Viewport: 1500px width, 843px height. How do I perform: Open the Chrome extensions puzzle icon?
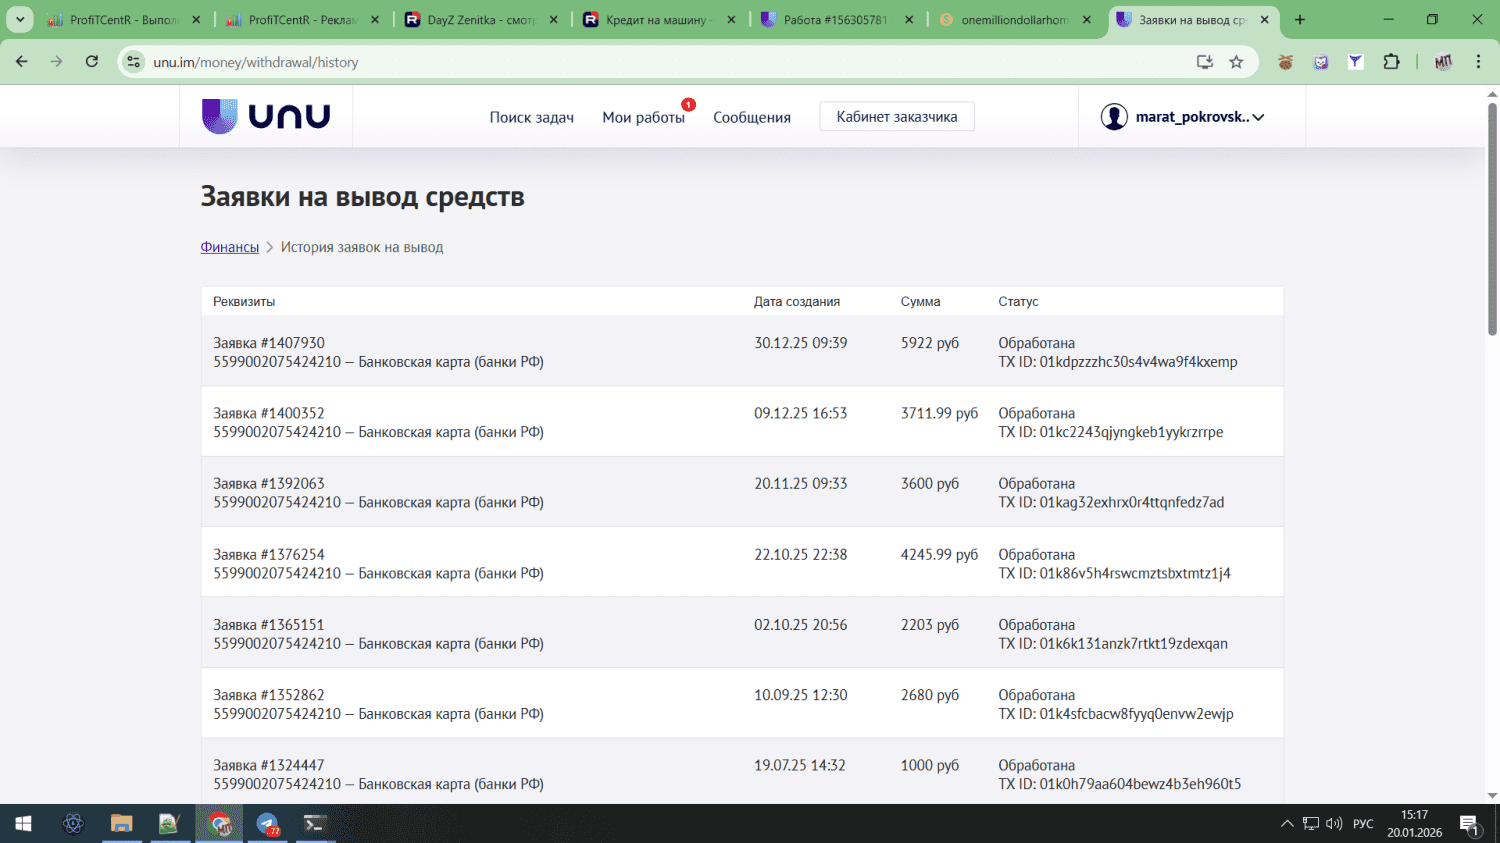tap(1391, 62)
